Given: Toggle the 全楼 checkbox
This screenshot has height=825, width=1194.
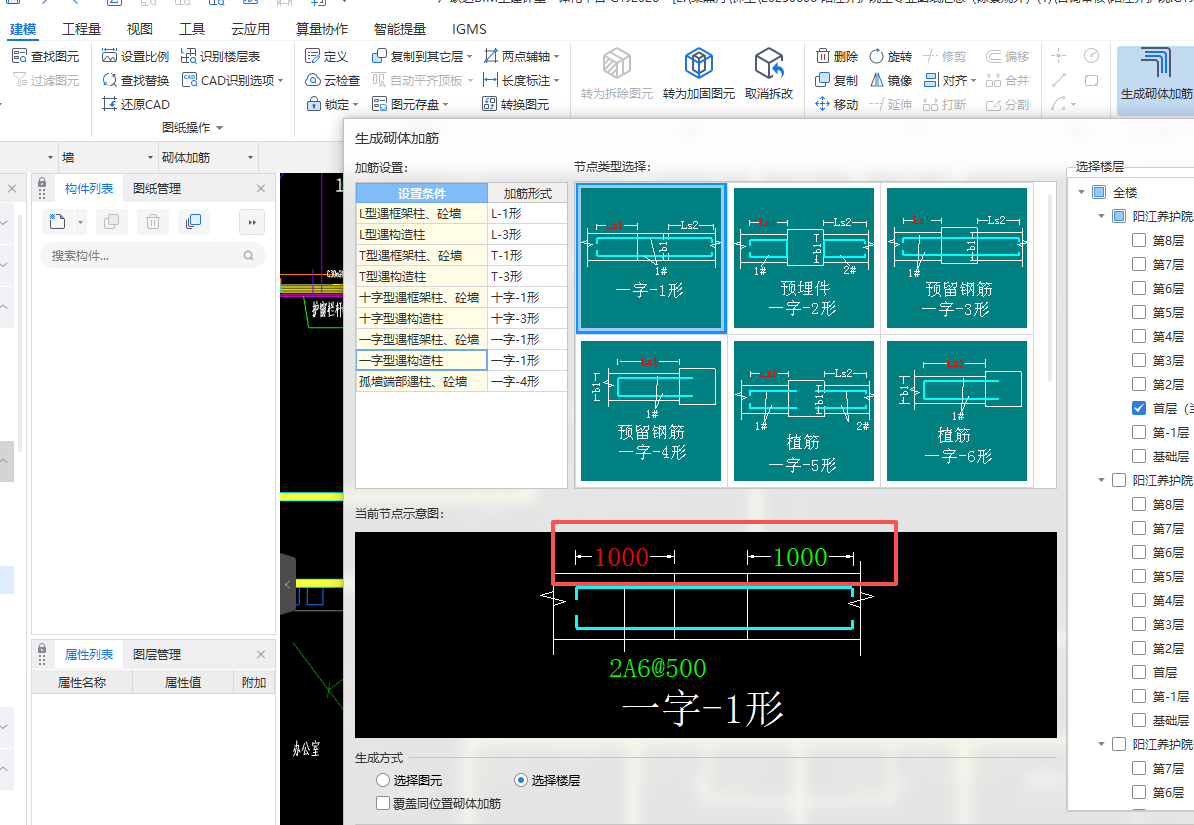Looking at the screenshot, I should (x=1099, y=192).
